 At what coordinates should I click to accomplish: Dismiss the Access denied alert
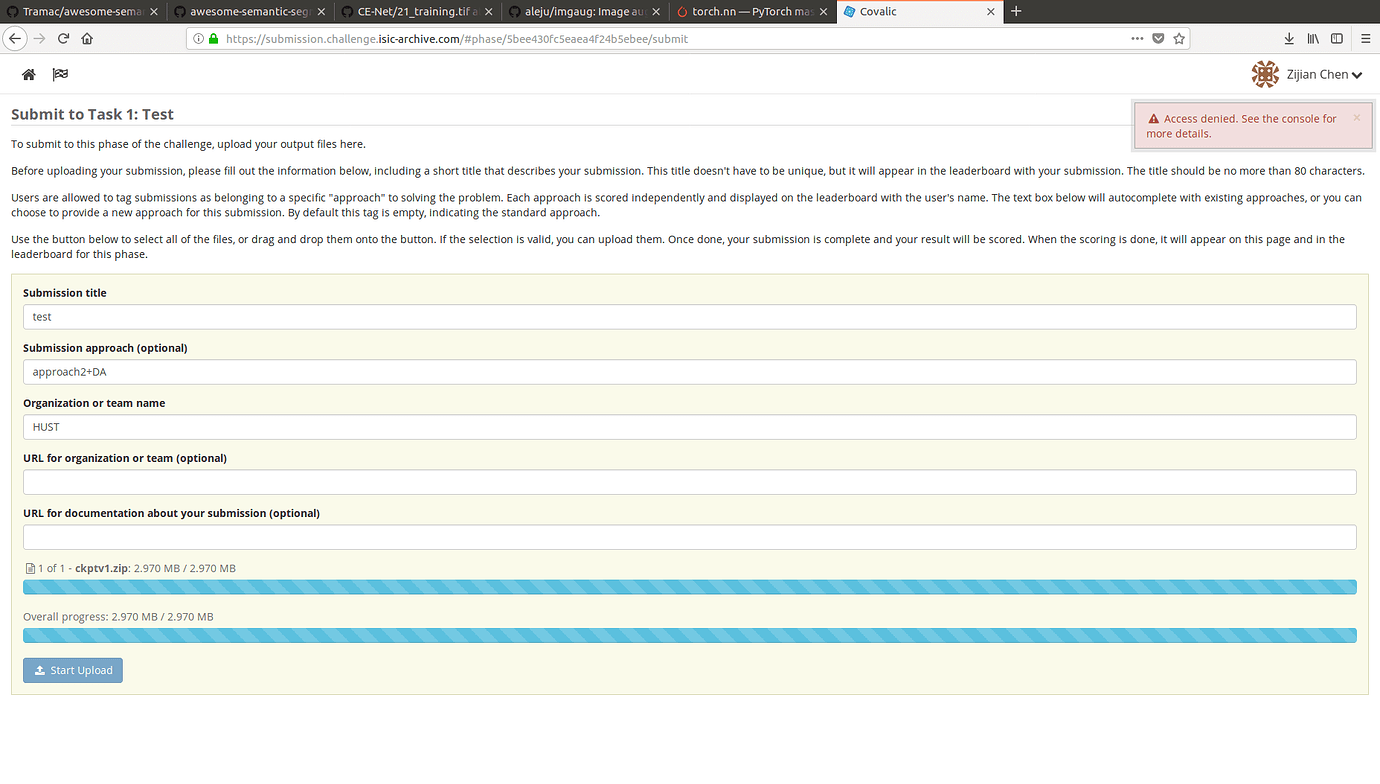[1356, 118]
